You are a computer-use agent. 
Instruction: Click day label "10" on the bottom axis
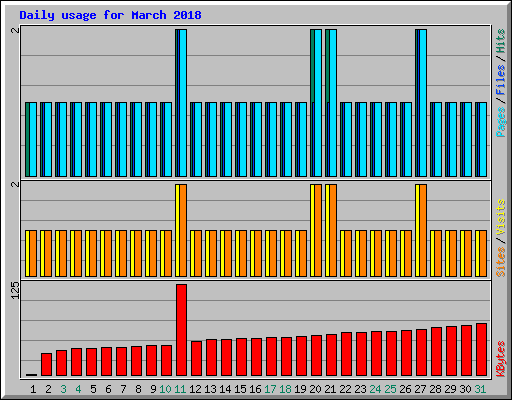[x=165, y=389]
